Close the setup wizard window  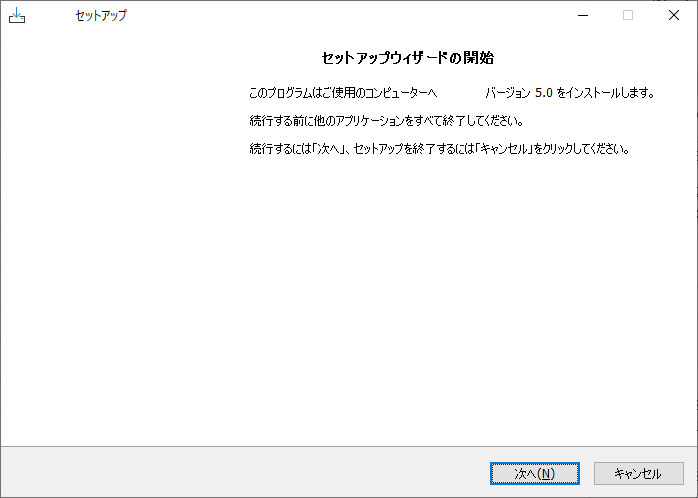point(674,15)
